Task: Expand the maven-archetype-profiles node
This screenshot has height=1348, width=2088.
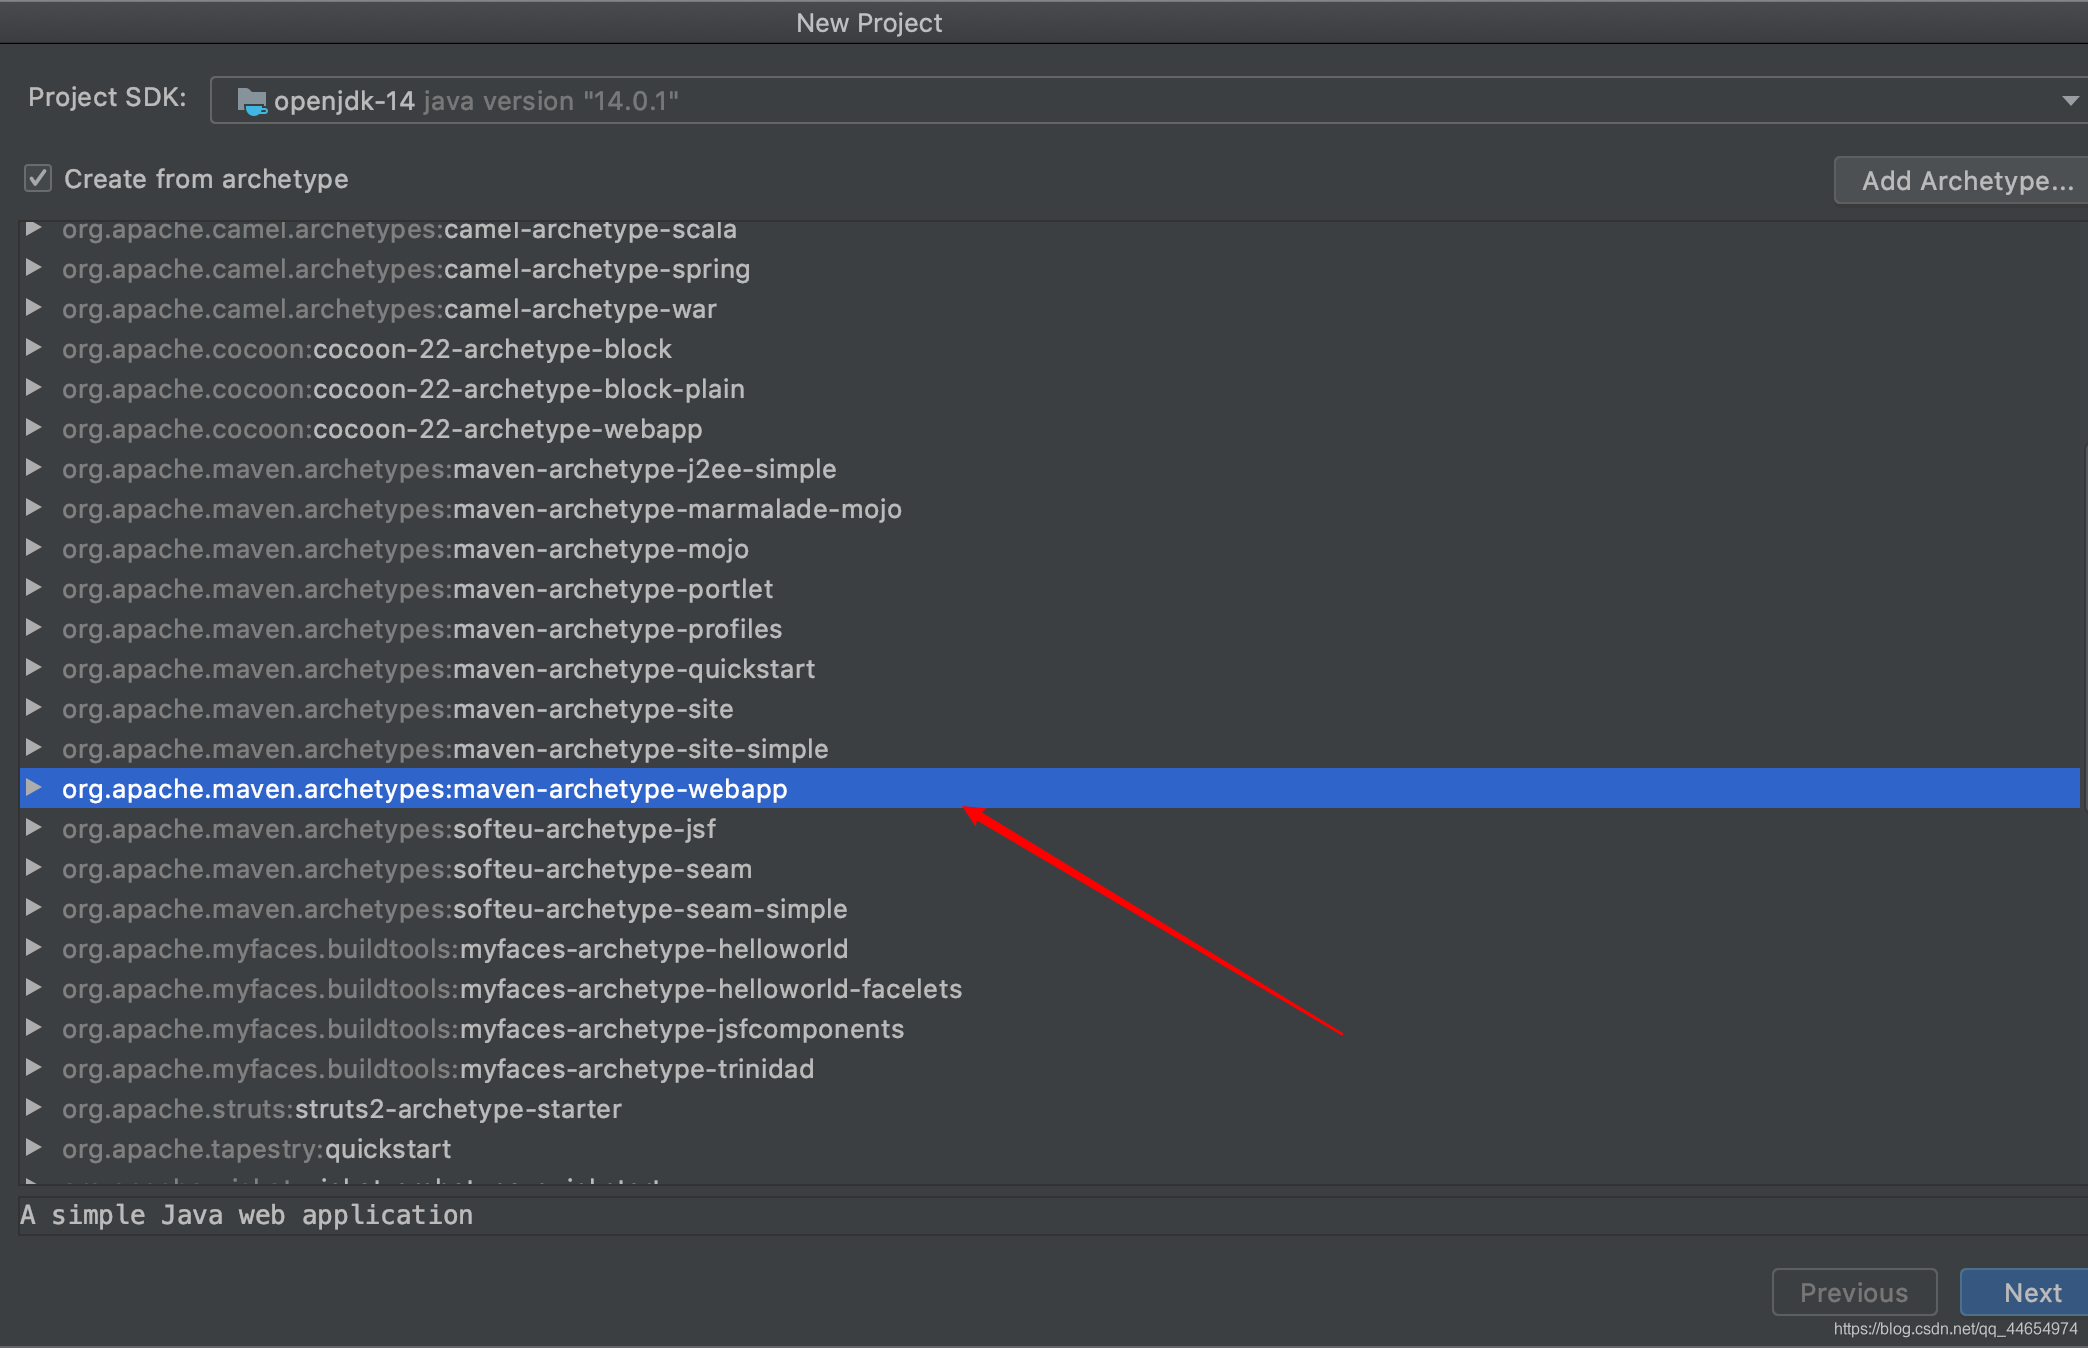Action: [33, 628]
